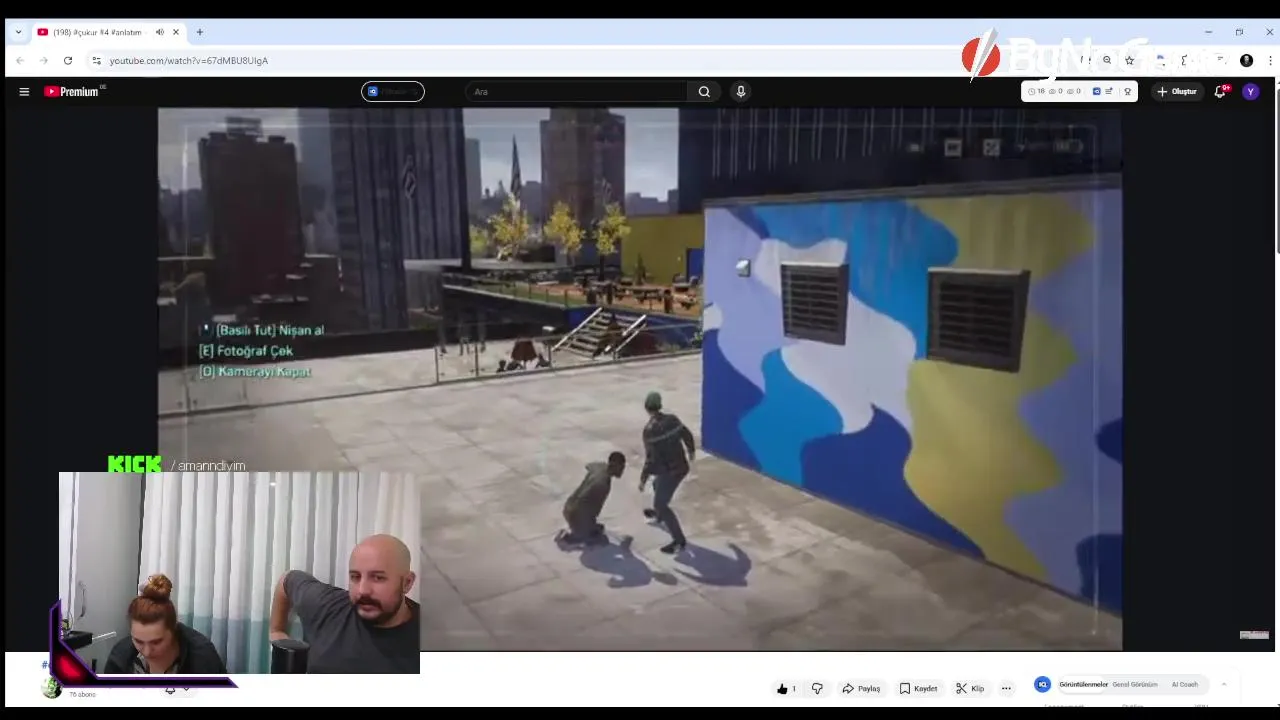1280x720 pixels.
Task: Open the AI Coach tab
Action: (1185, 685)
